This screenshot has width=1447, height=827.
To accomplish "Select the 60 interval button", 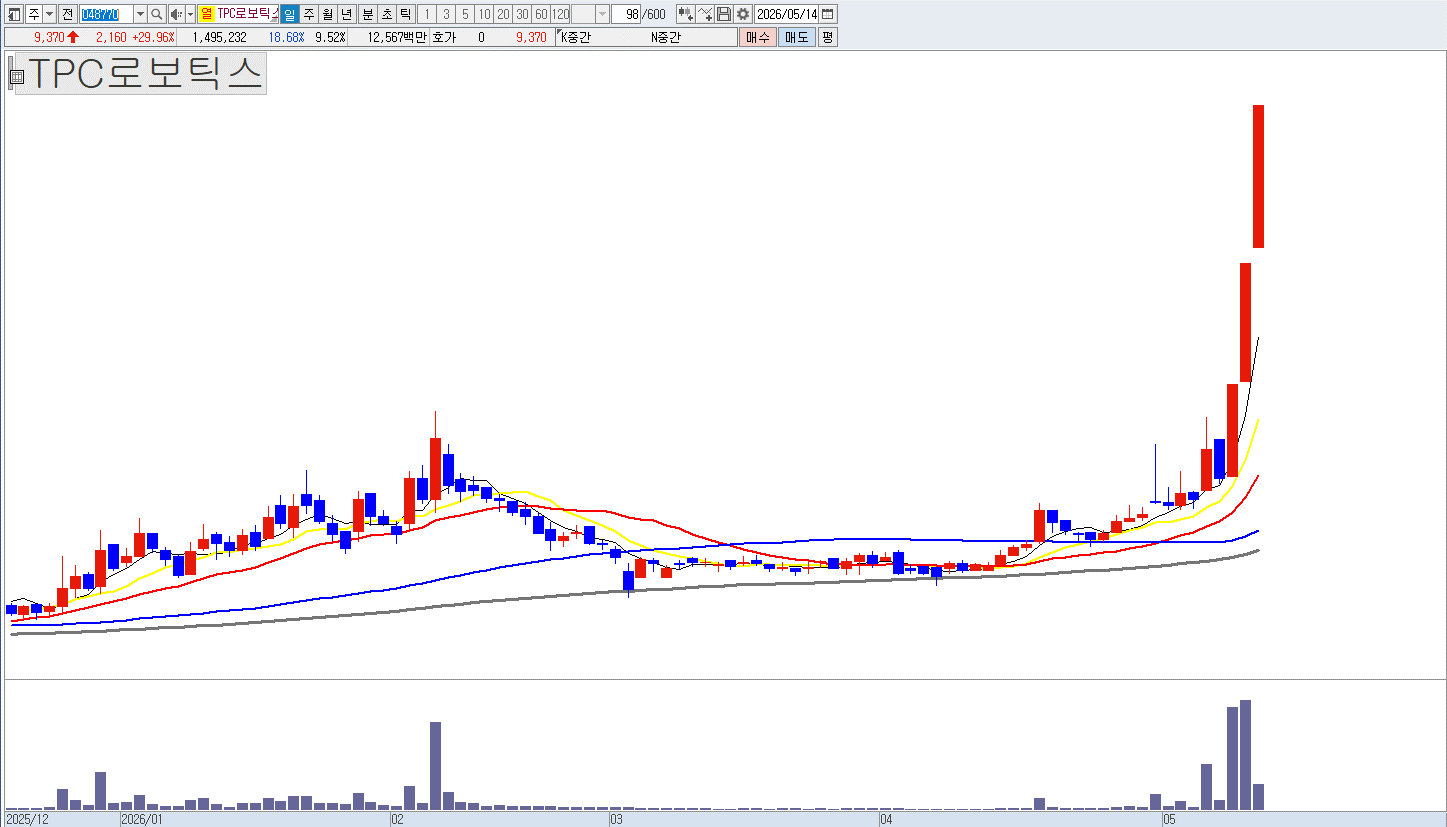I will click(x=541, y=14).
